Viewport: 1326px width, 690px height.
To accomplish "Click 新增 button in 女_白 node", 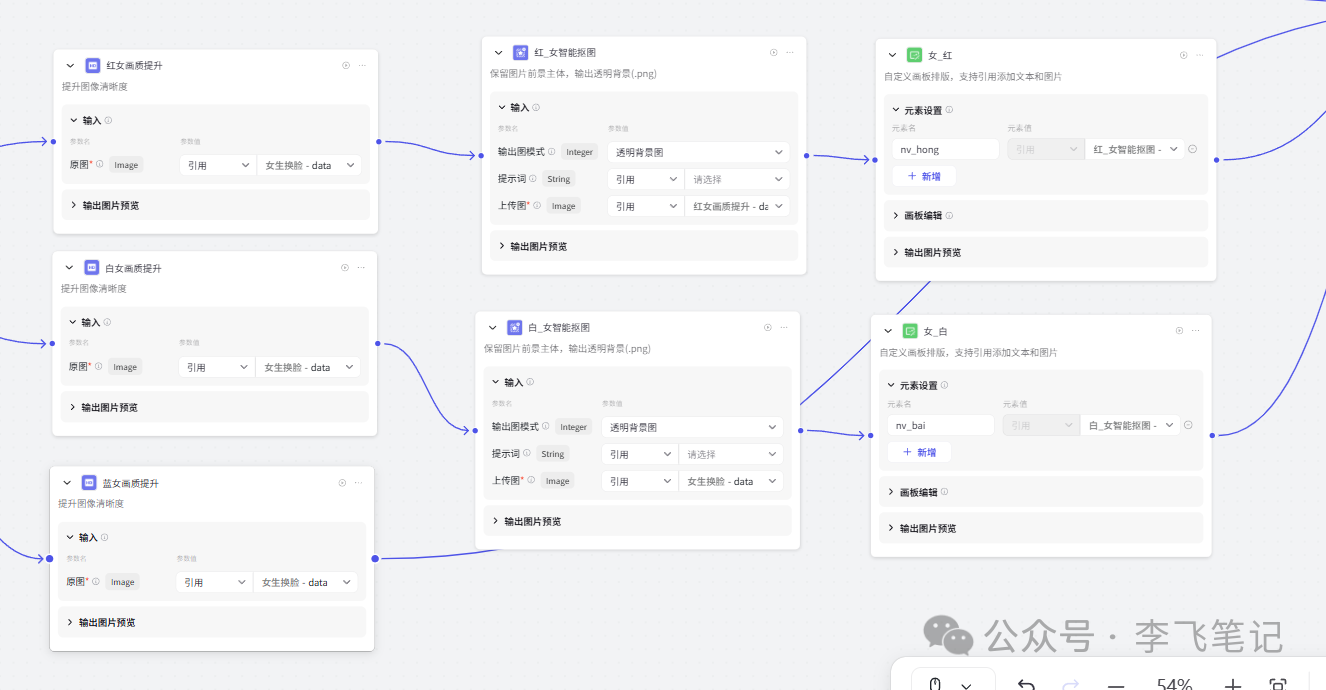I will coord(920,452).
